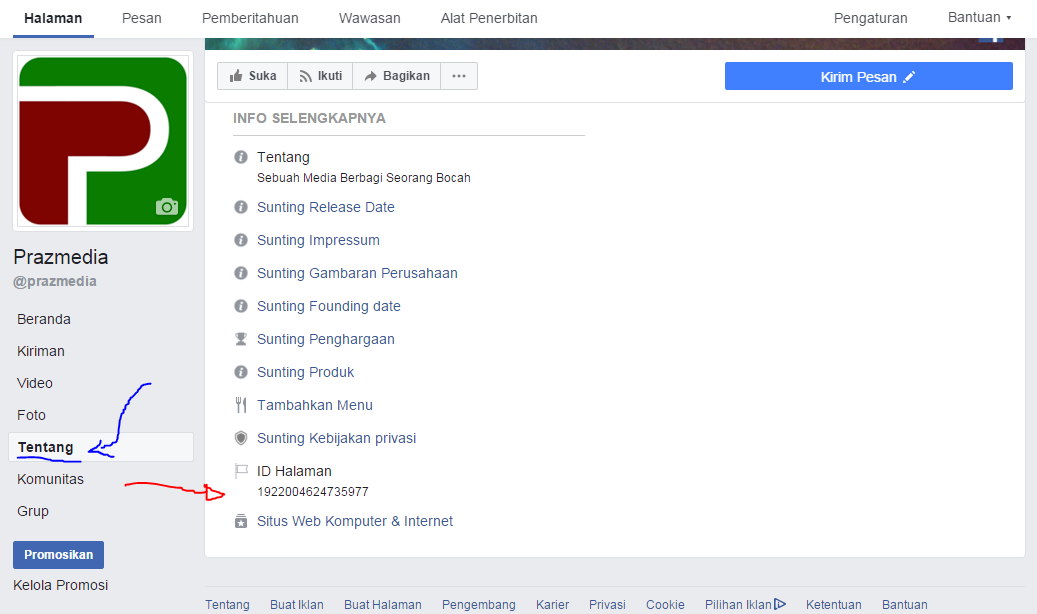Click the flag icon beside ID Halaman
Viewport: 1037px width, 614px height.
[x=240, y=470]
